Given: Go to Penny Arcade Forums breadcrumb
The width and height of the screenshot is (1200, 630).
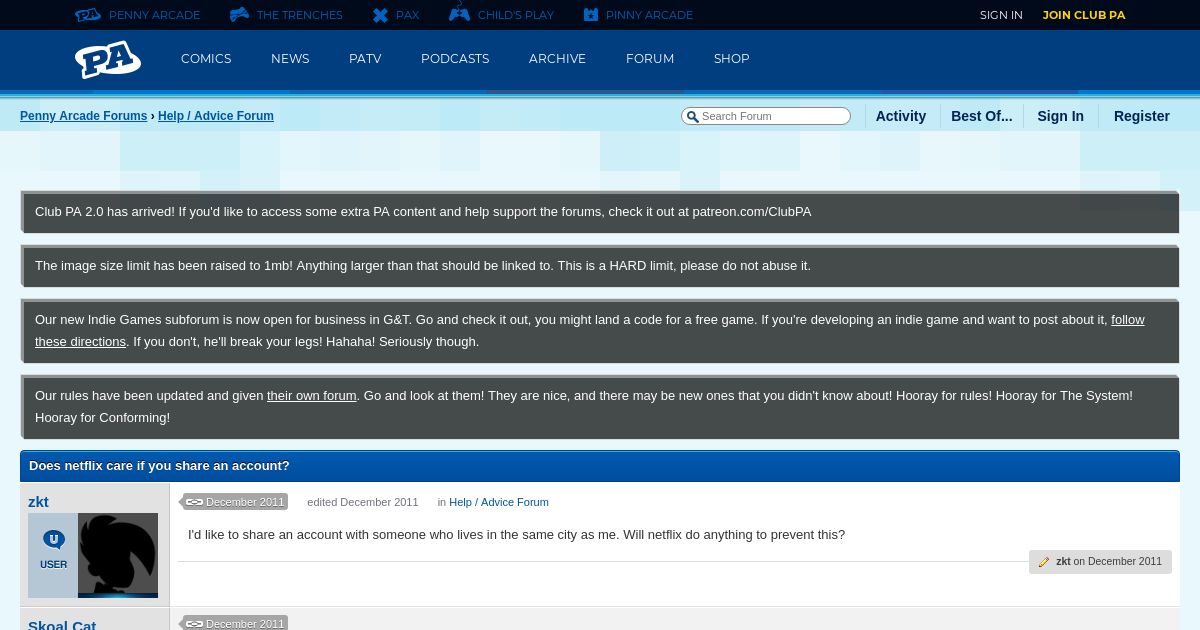Looking at the screenshot, I should coord(84,116).
